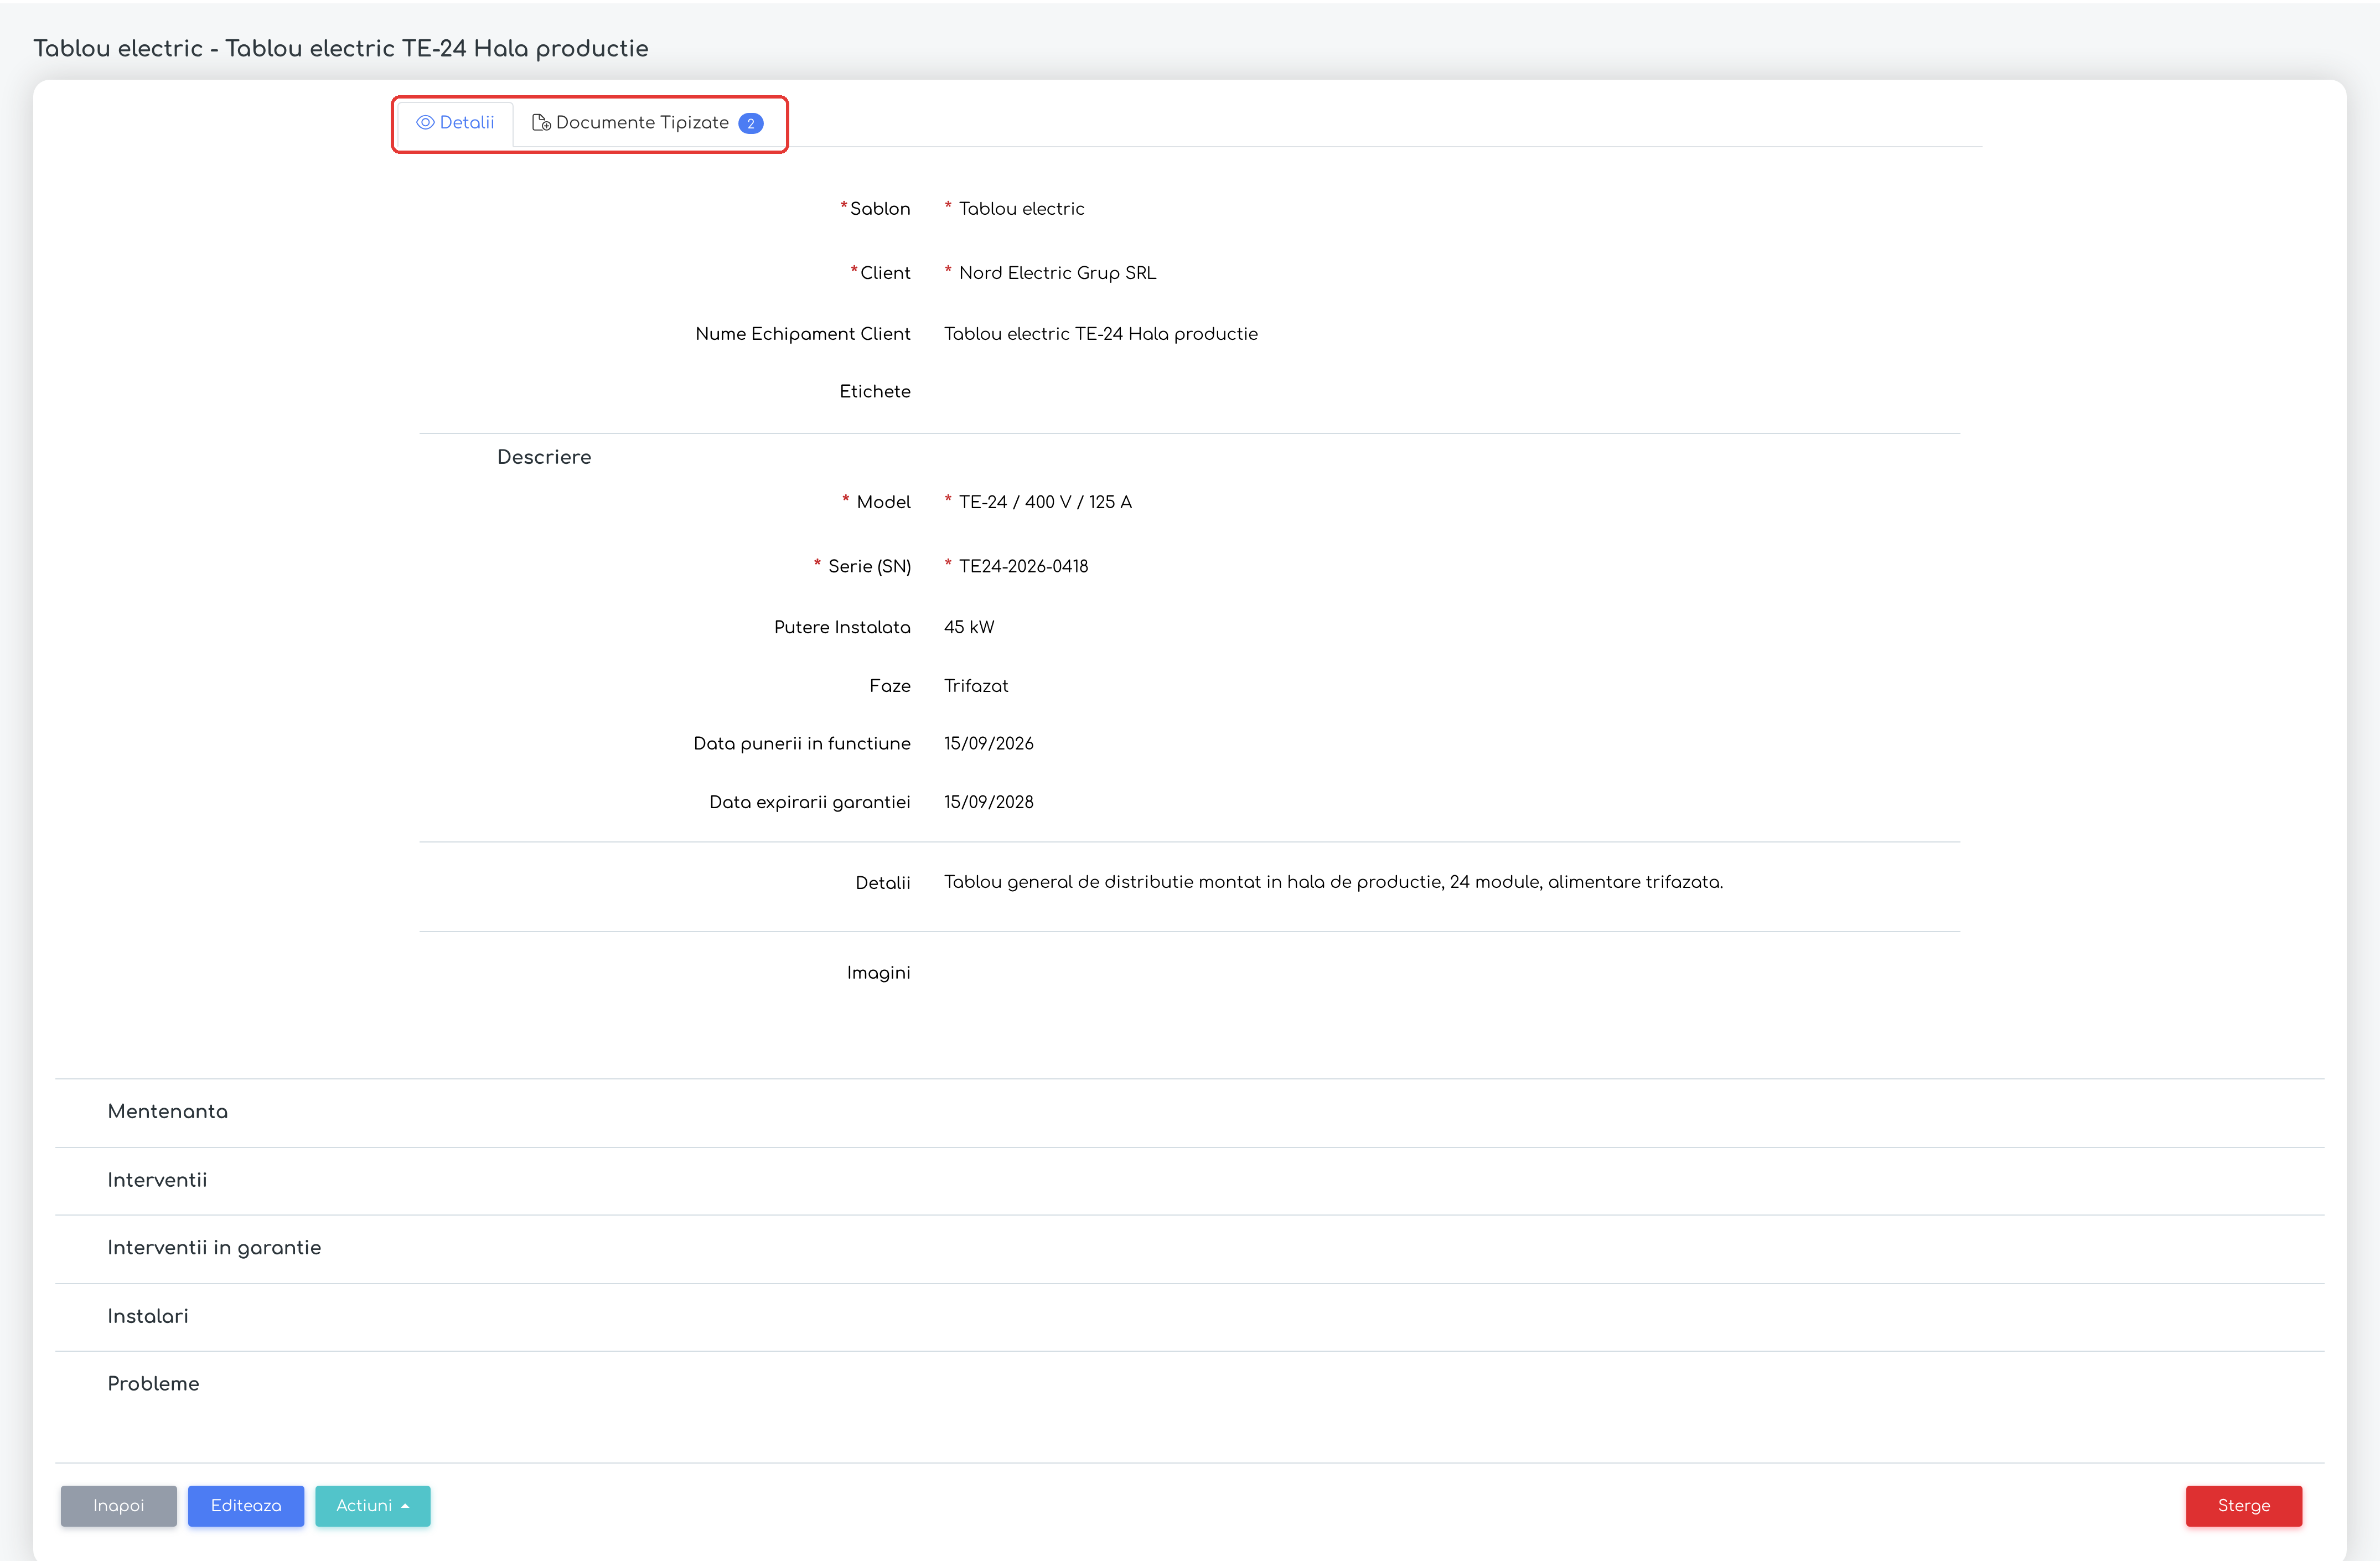Screen dimensions: 2380x1561
Task: Click the Putere Instalata value 45 kW
Action: point(969,627)
